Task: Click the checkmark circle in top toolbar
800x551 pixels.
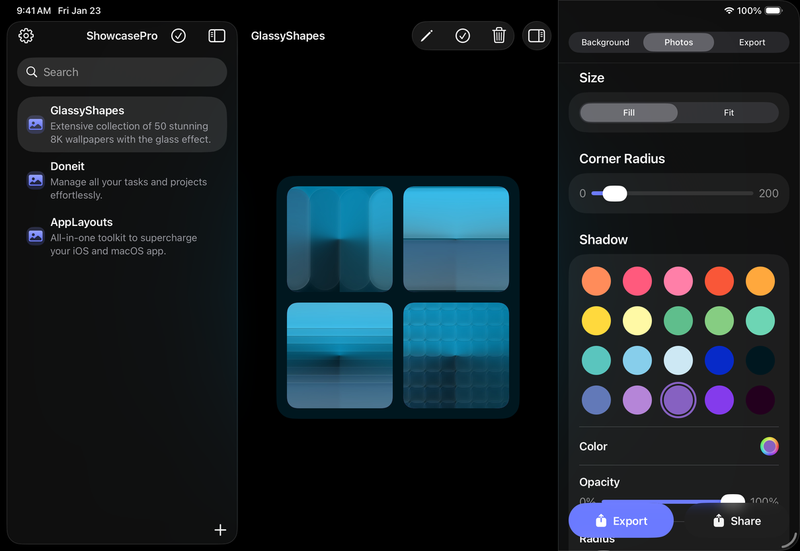Action: (463, 36)
